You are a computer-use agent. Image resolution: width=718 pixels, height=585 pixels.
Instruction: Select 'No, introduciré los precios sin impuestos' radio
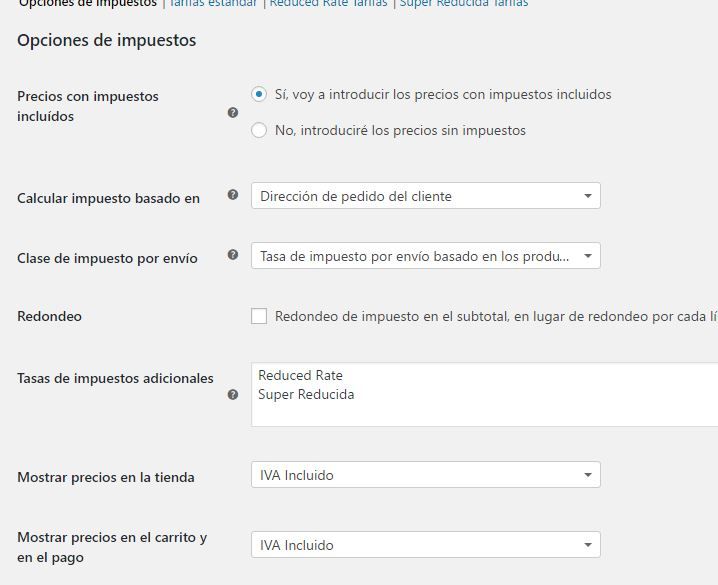(x=259, y=130)
